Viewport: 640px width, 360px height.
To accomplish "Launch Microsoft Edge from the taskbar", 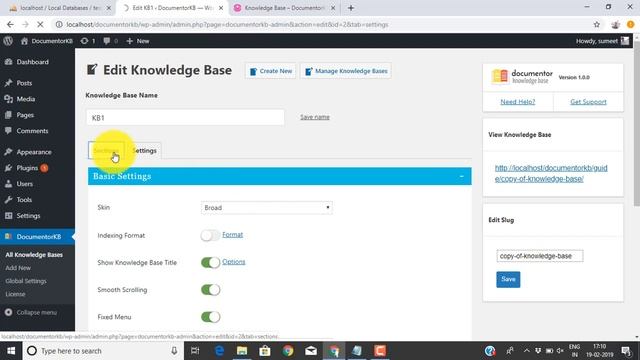I will pos(219,351).
